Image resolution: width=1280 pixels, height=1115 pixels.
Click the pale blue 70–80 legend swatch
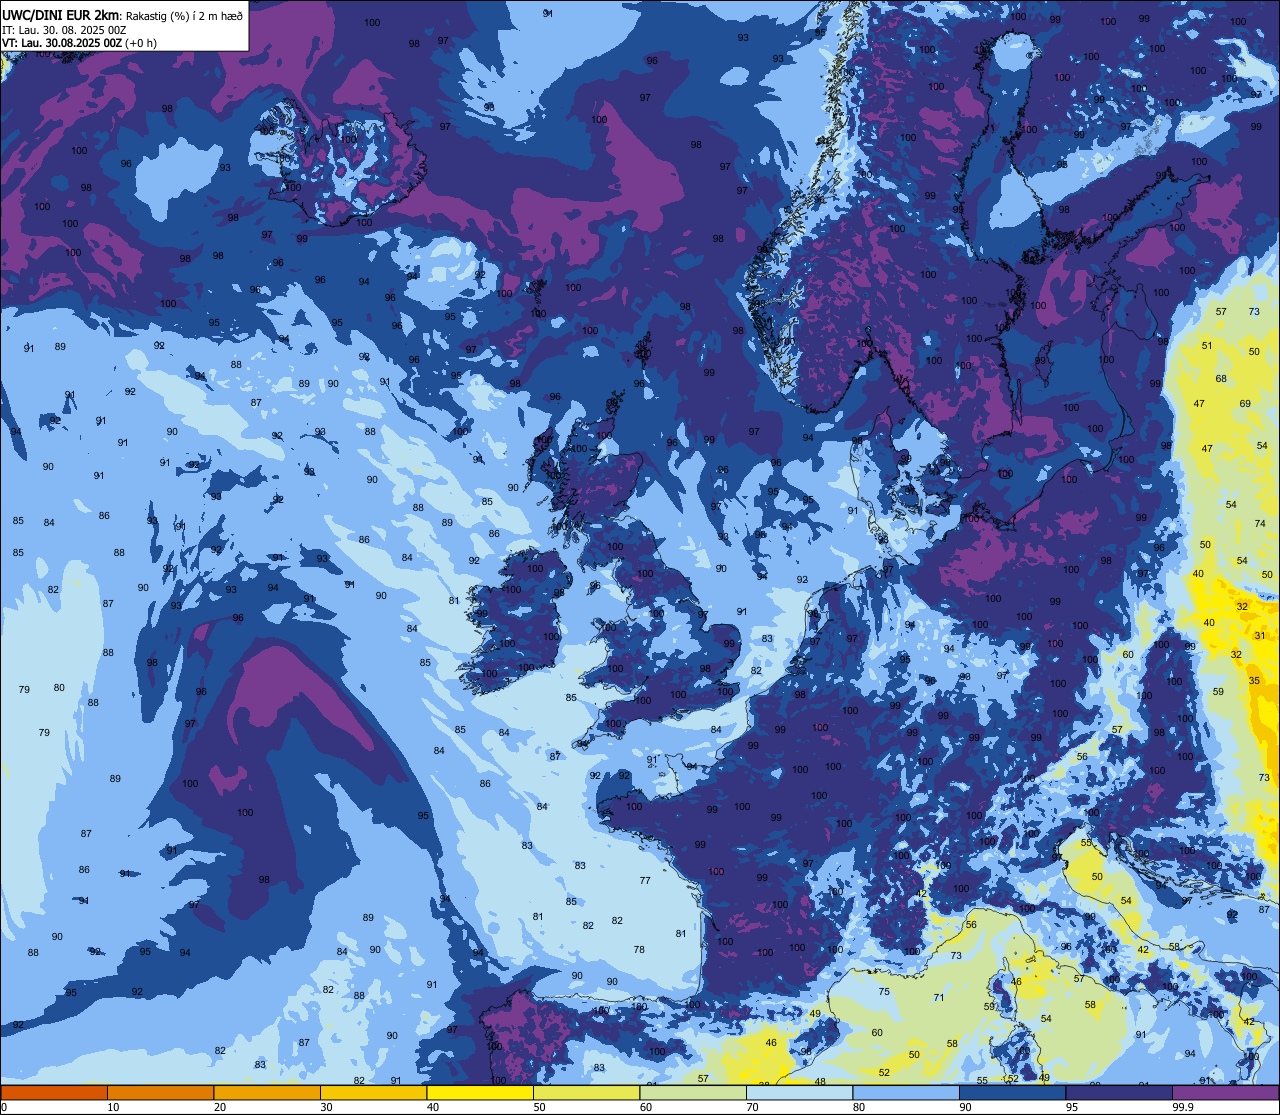coord(799,1092)
